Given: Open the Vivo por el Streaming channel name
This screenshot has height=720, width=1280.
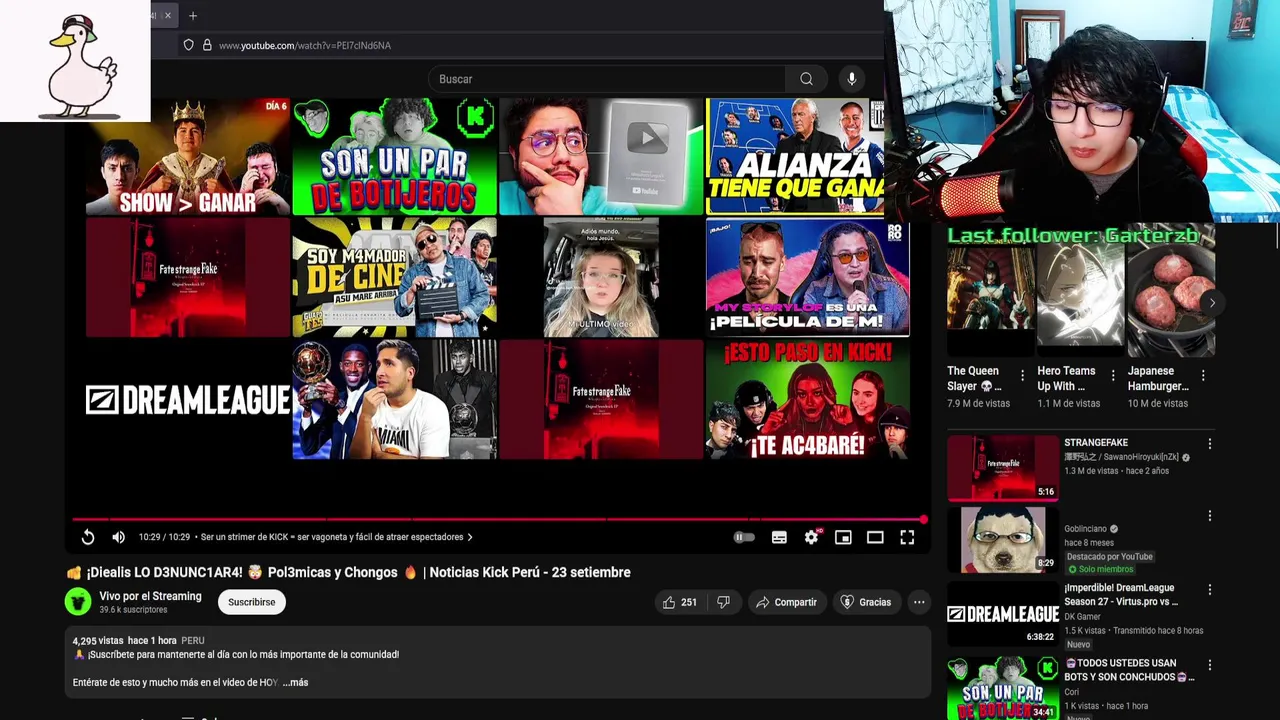Looking at the screenshot, I should (150, 596).
